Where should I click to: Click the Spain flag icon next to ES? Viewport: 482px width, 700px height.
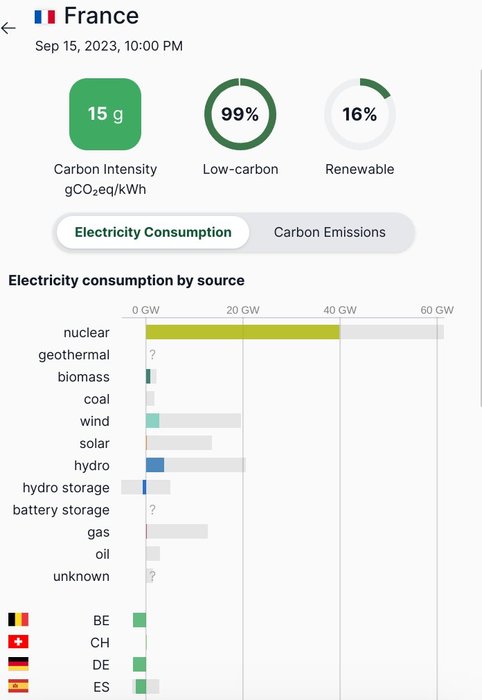18,686
